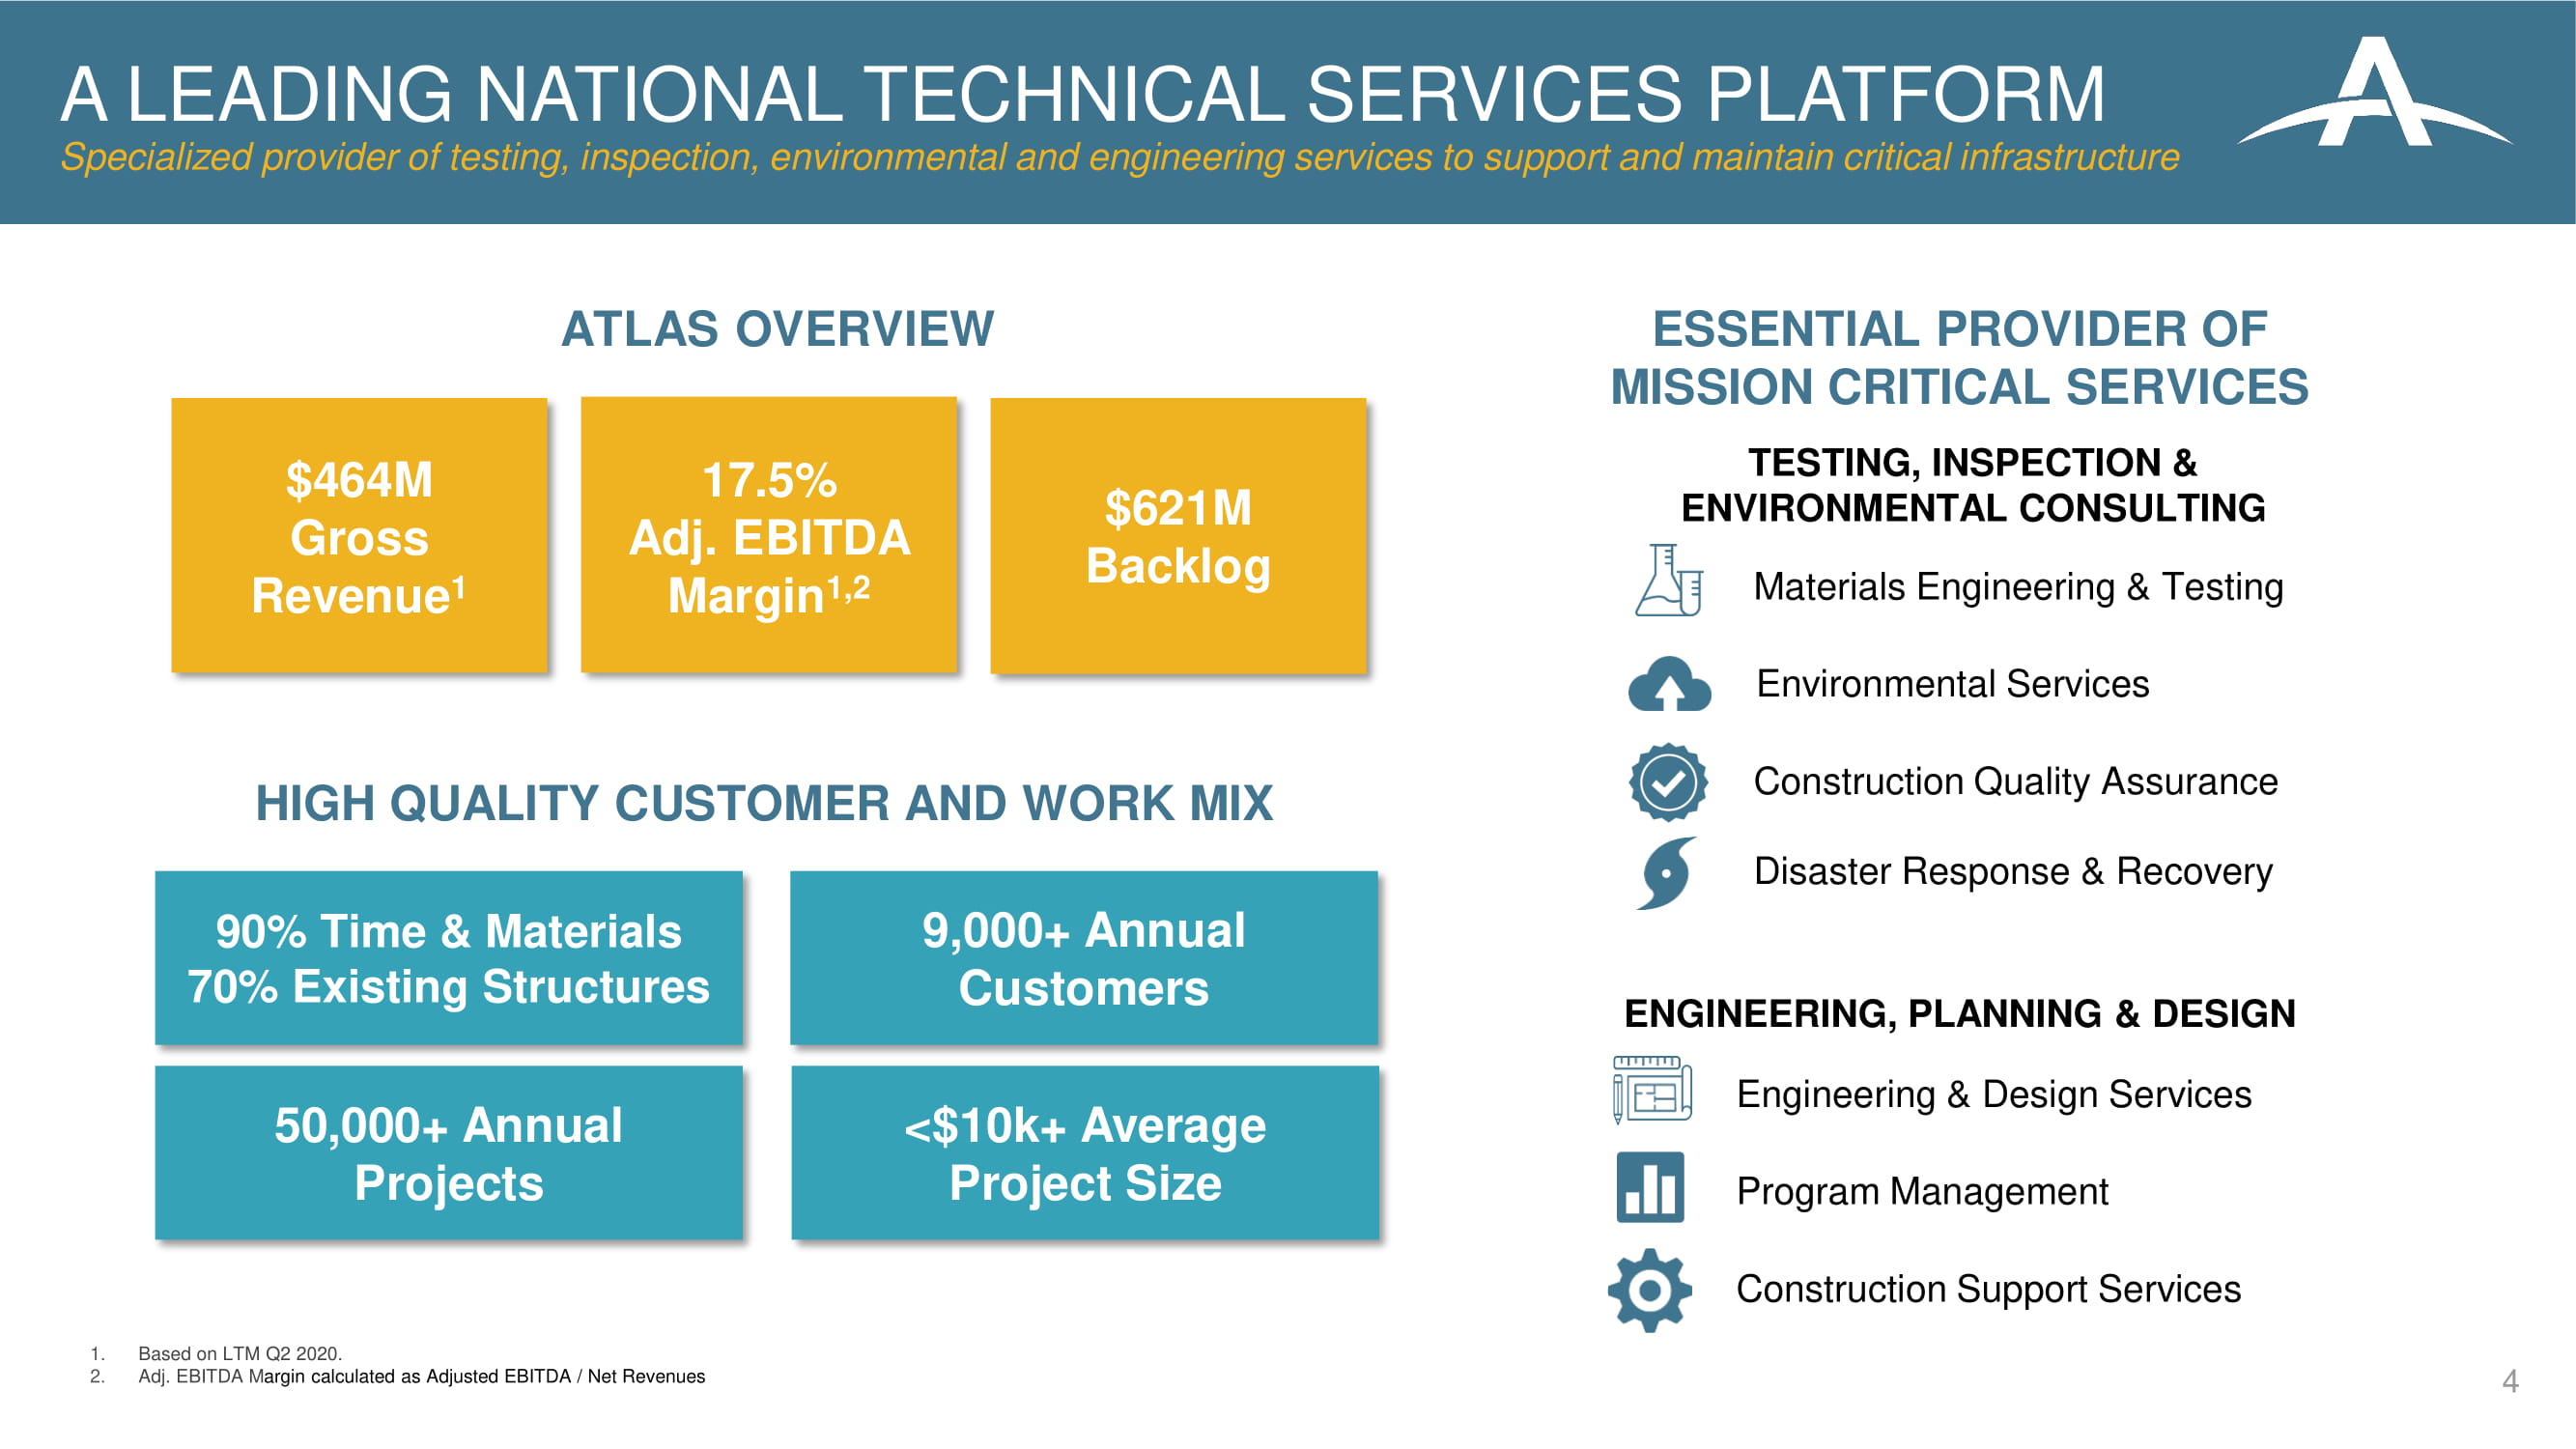Click the cloud upload icon for Environmental Services
The width and height of the screenshot is (2576, 1449).
tap(1669, 684)
